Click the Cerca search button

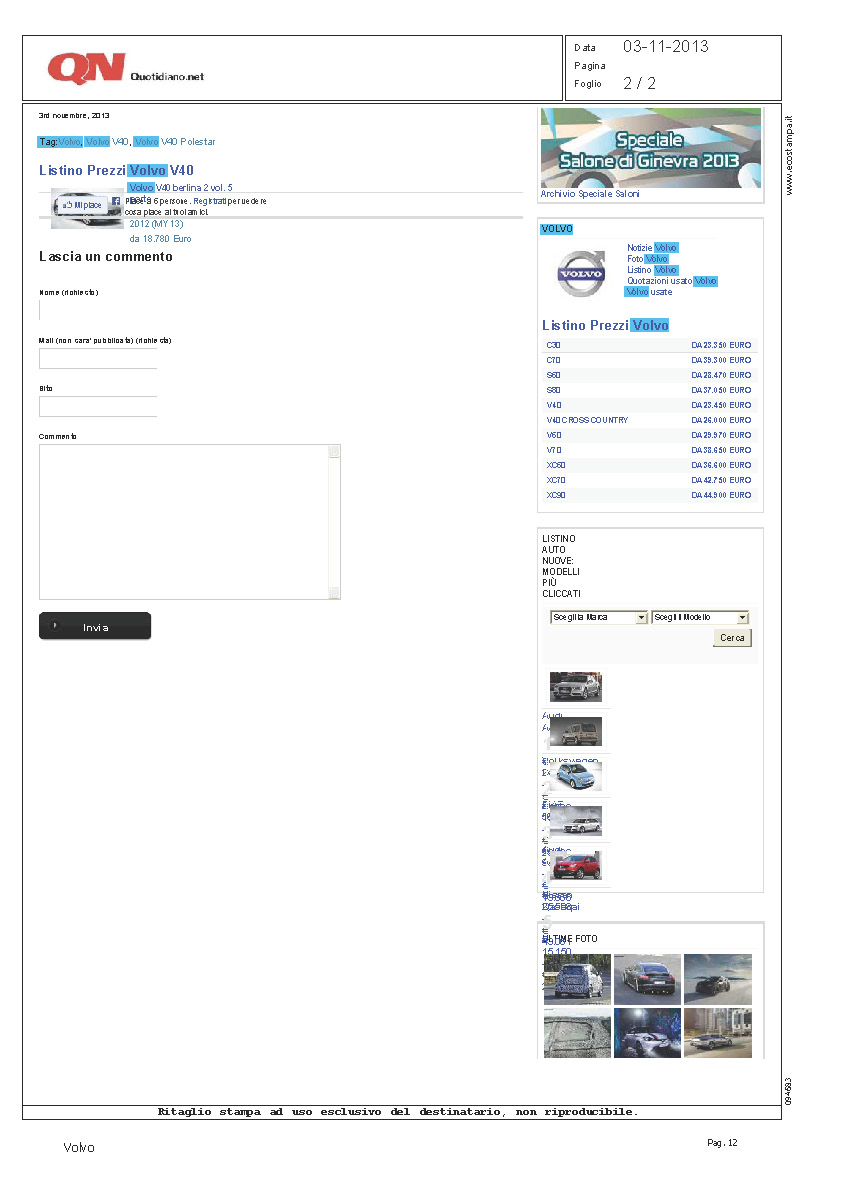(732, 638)
